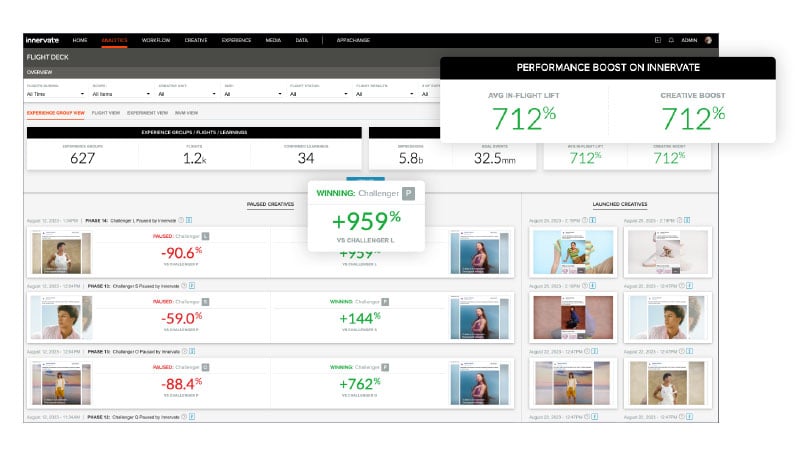
Task: Click the Launched Creatives heading link
Action: [619, 204]
